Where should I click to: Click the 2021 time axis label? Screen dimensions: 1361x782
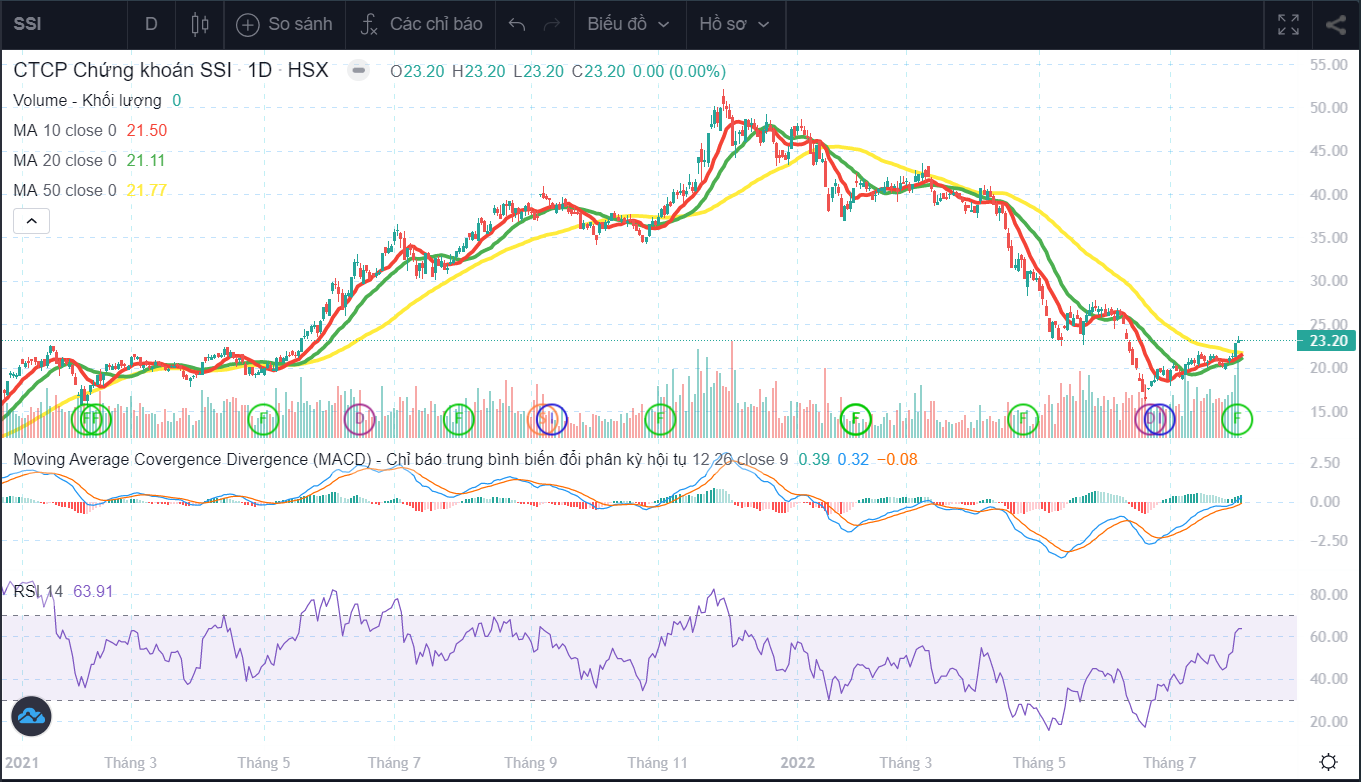[21, 763]
